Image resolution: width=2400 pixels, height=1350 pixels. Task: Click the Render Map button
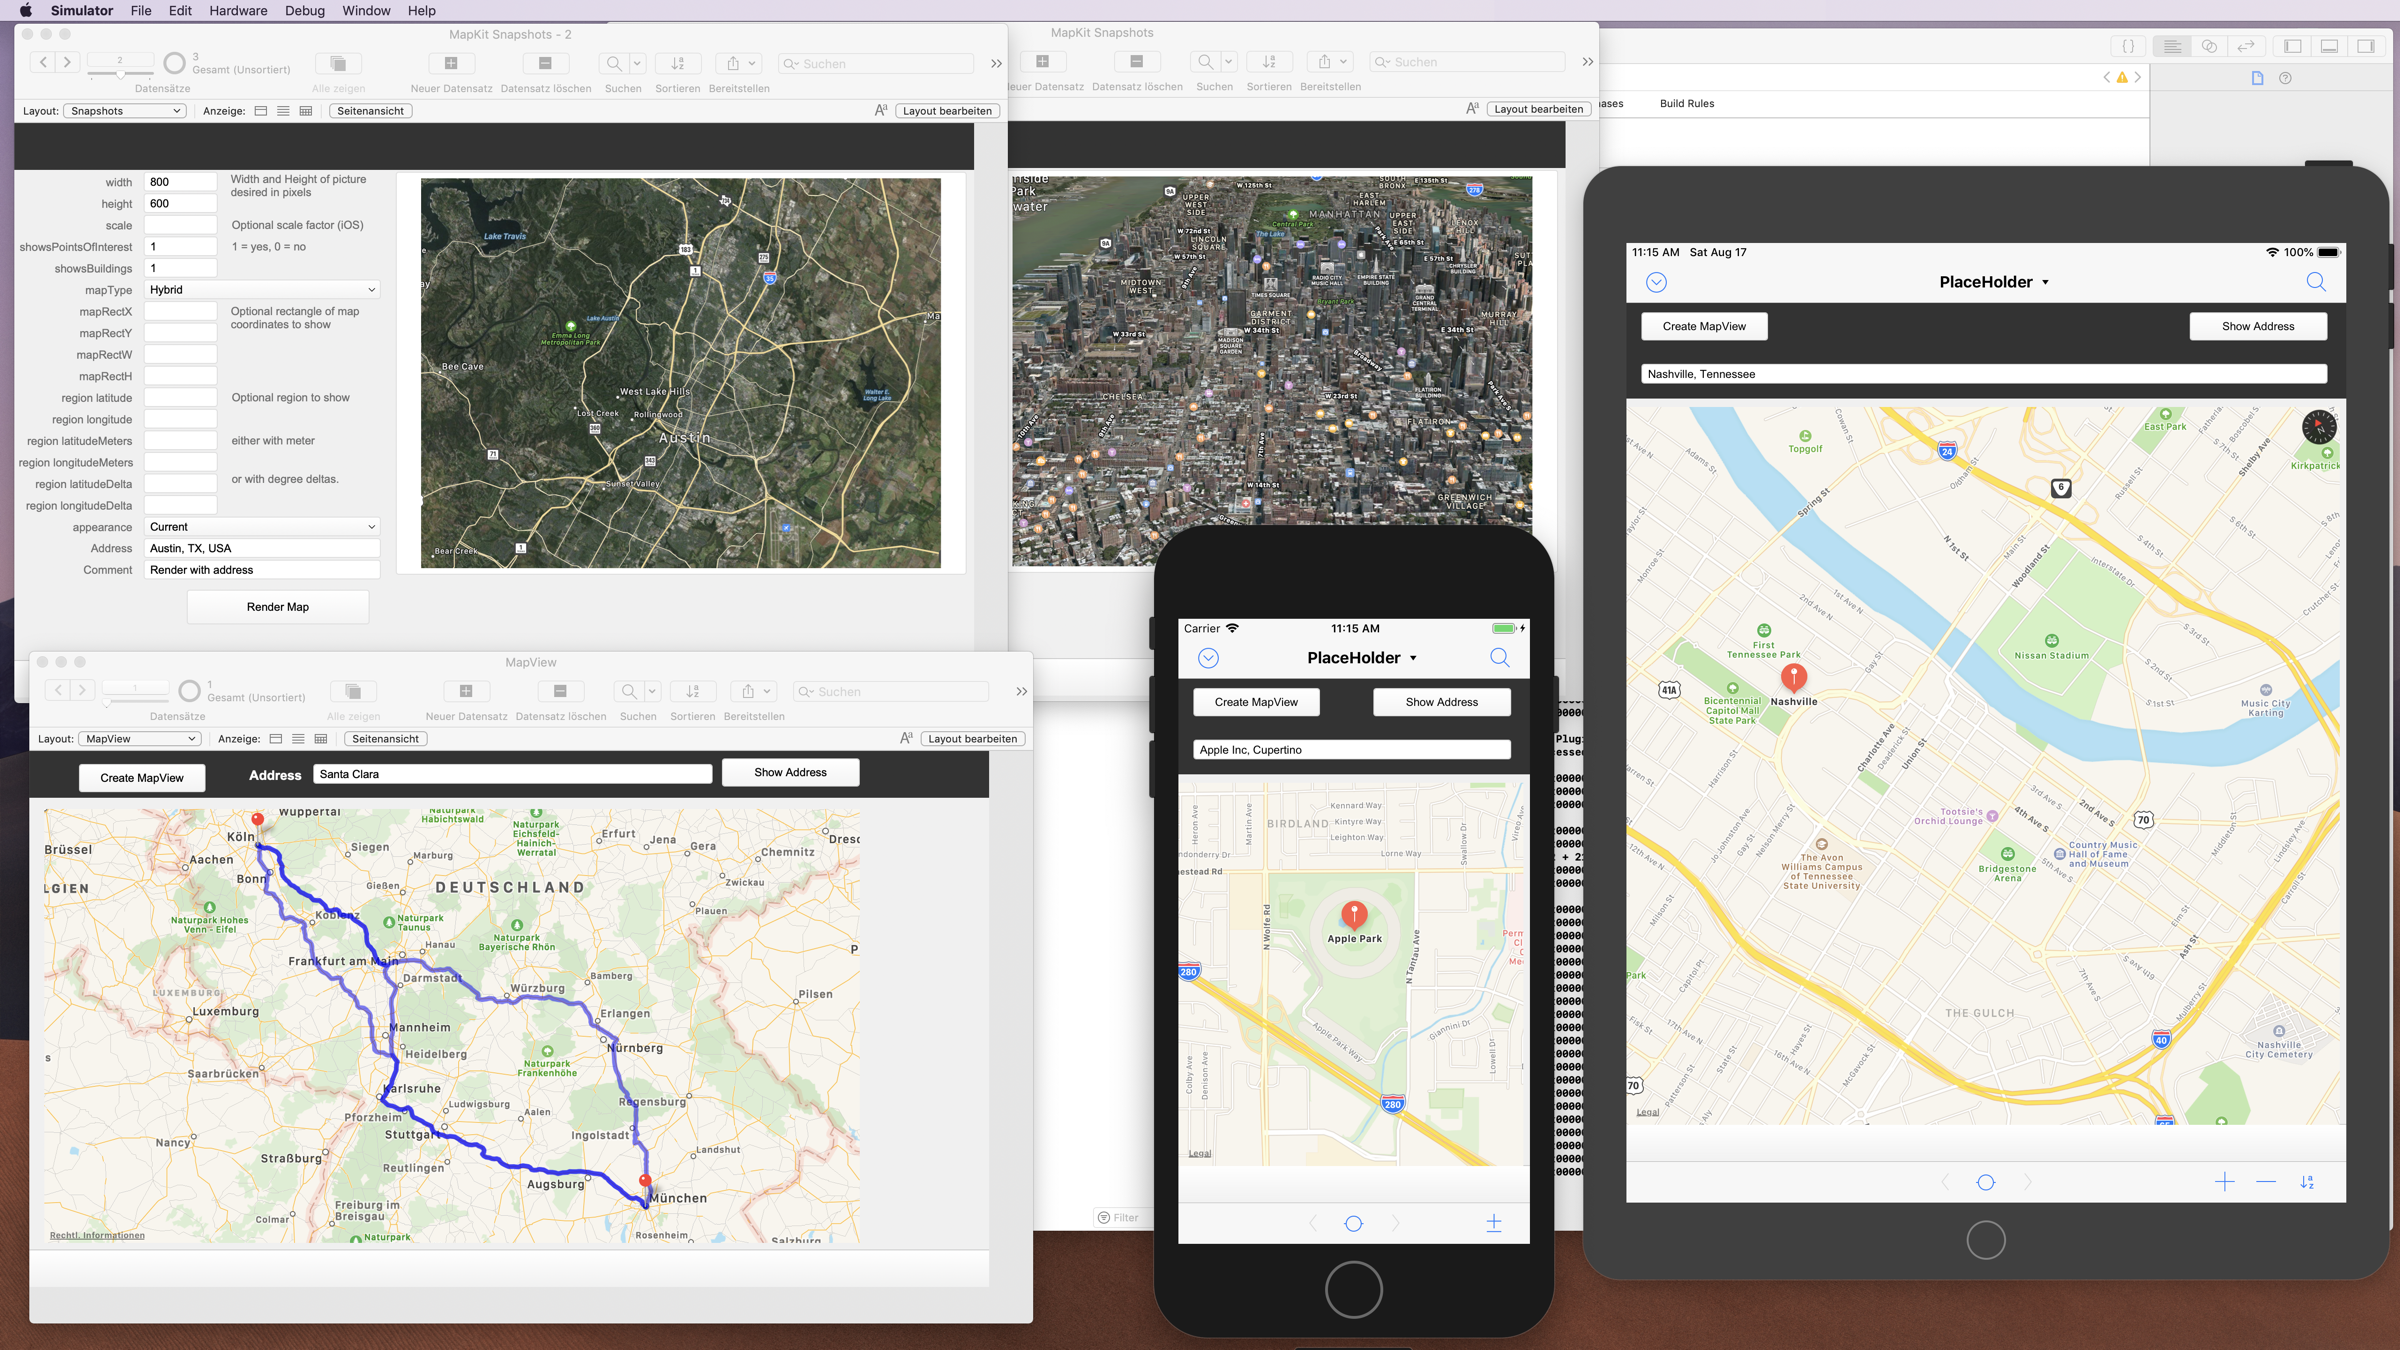point(277,607)
